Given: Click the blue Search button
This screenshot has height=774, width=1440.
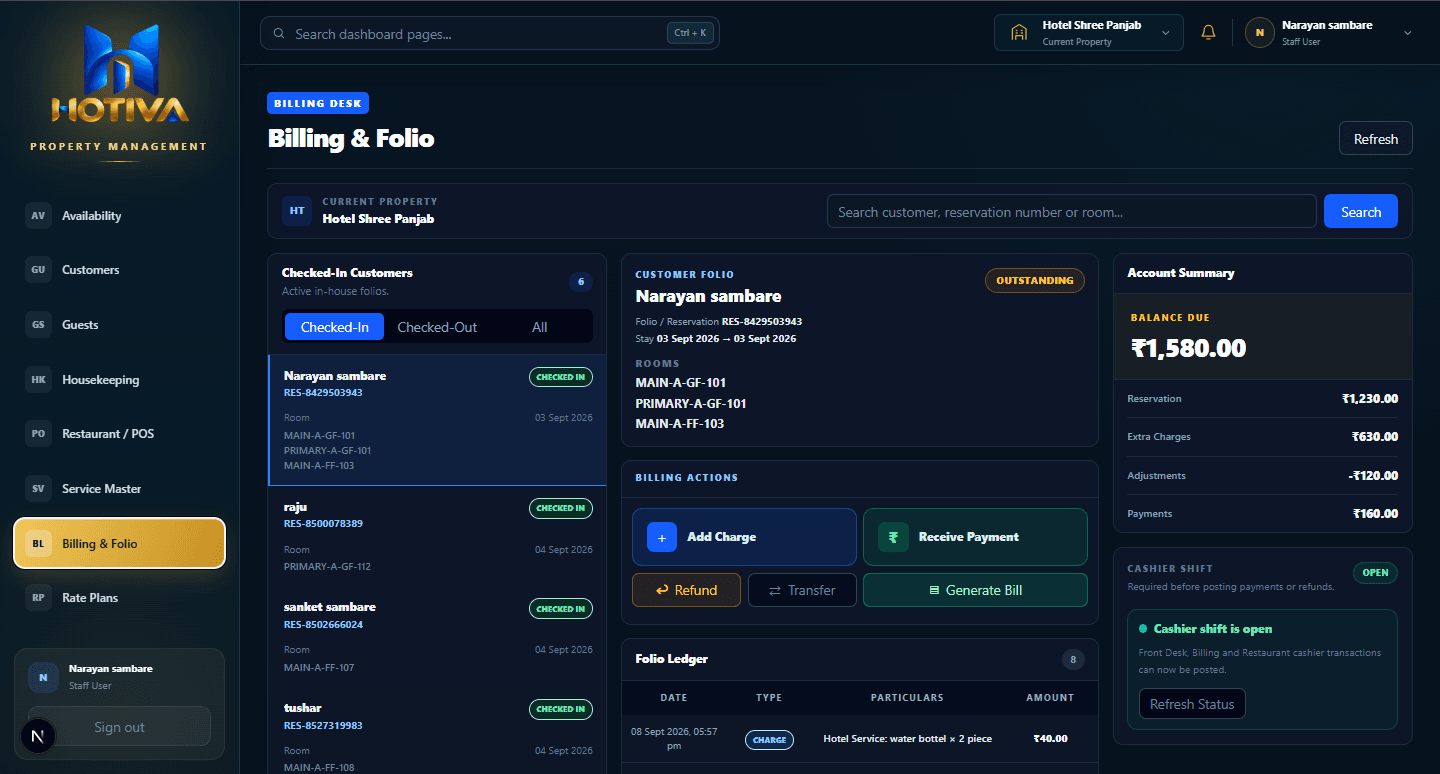Looking at the screenshot, I should tap(1361, 211).
